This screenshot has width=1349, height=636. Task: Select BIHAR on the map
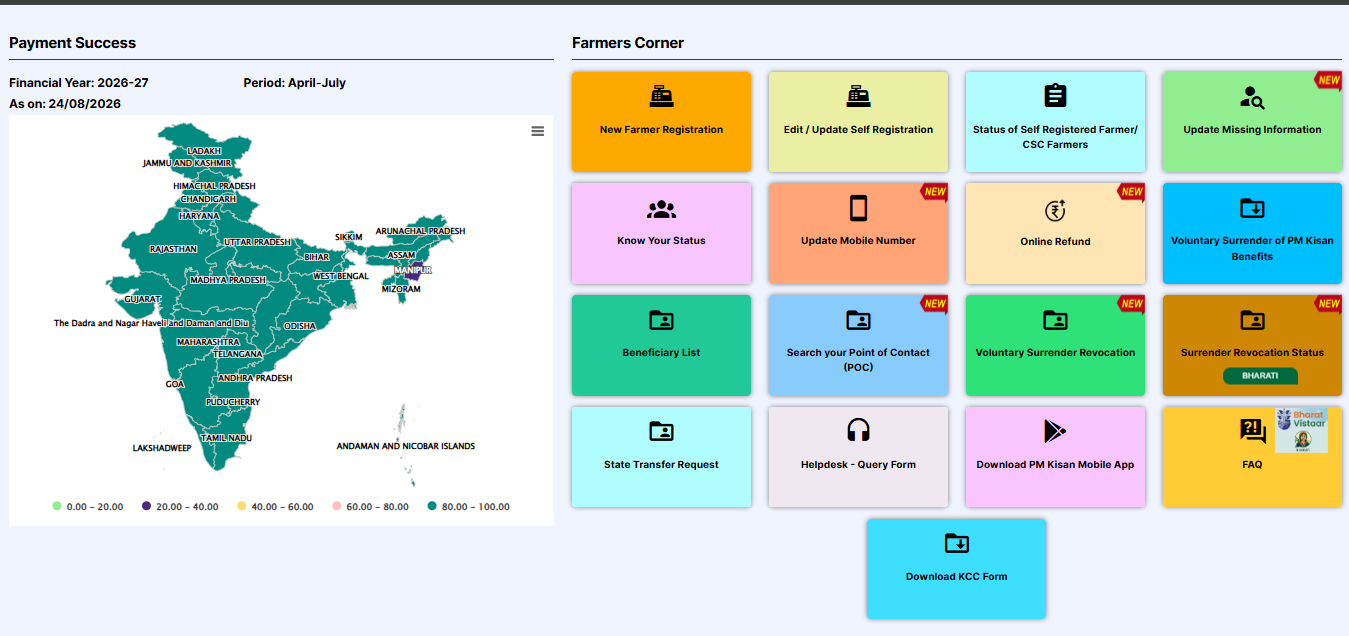(x=316, y=257)
